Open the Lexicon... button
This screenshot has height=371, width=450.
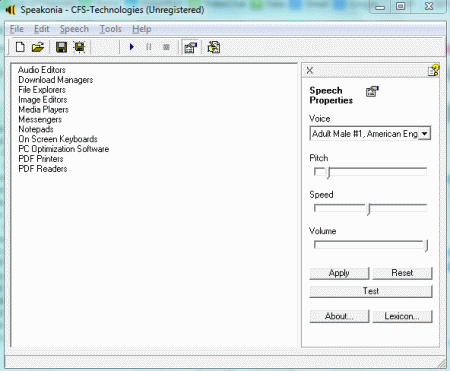(x=402, y=316)
